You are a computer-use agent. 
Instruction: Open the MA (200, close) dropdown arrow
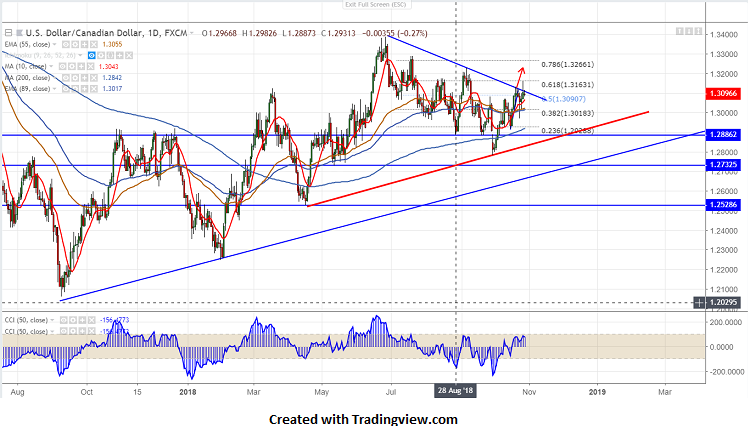54,78
